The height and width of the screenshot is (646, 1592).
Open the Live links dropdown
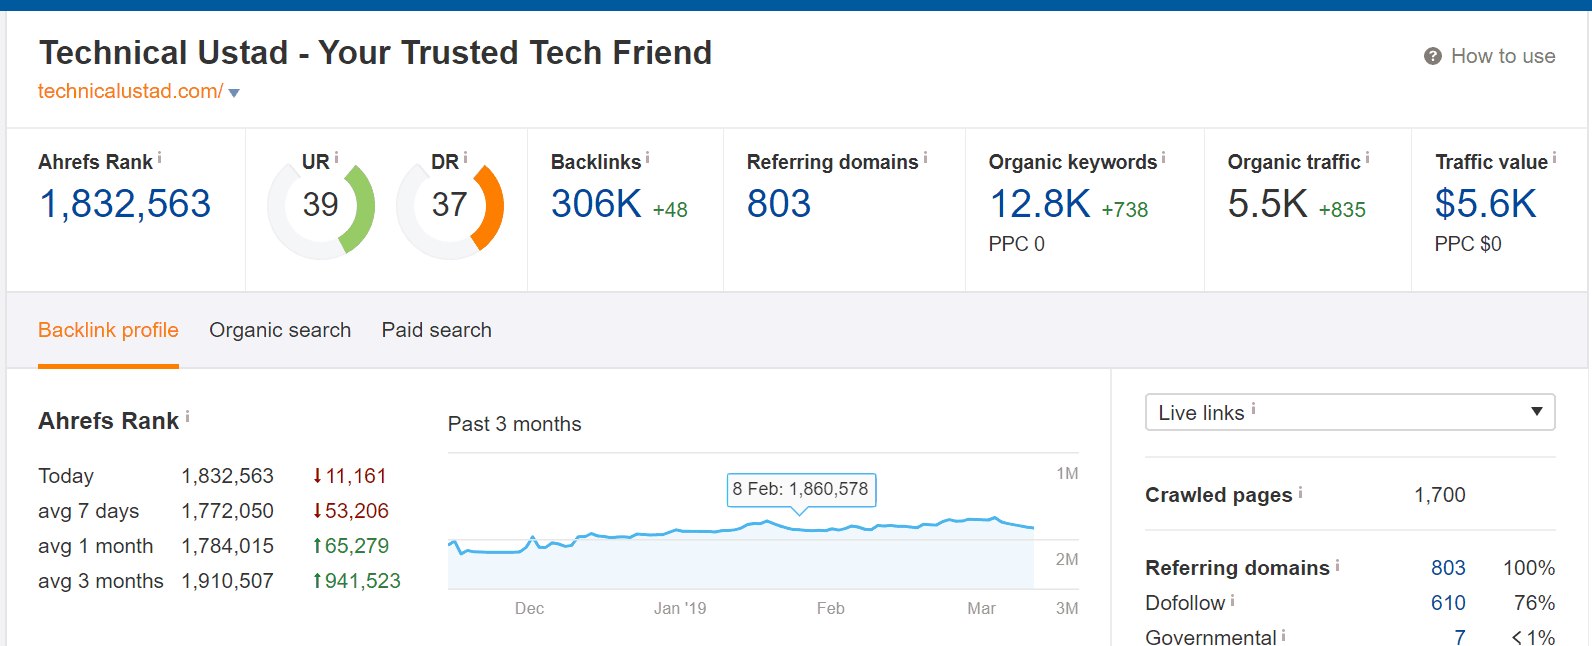point(1350,412)
